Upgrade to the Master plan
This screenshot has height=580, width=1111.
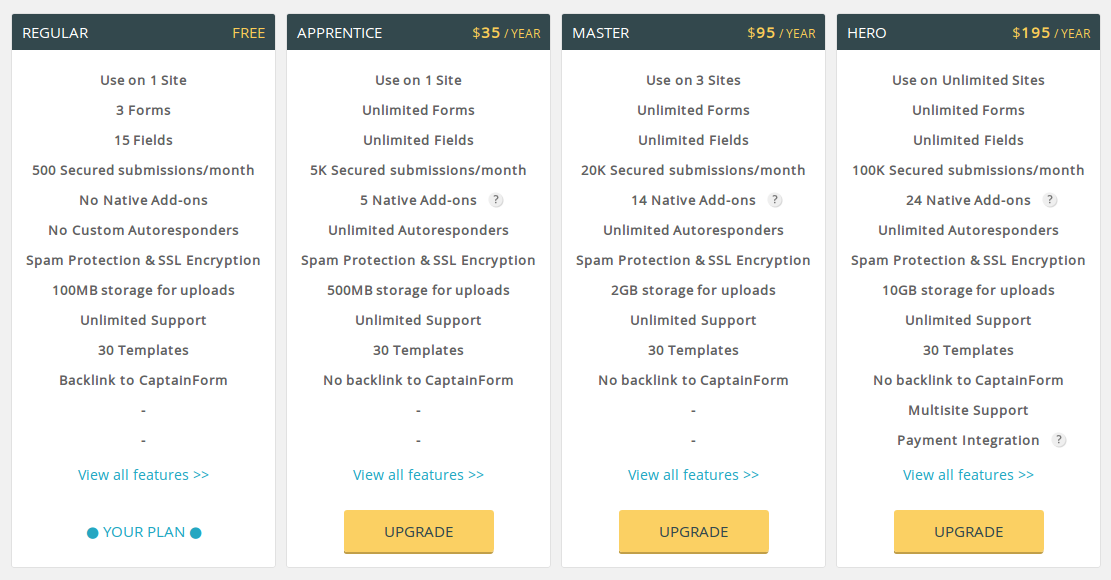click(x=693, y=531)
